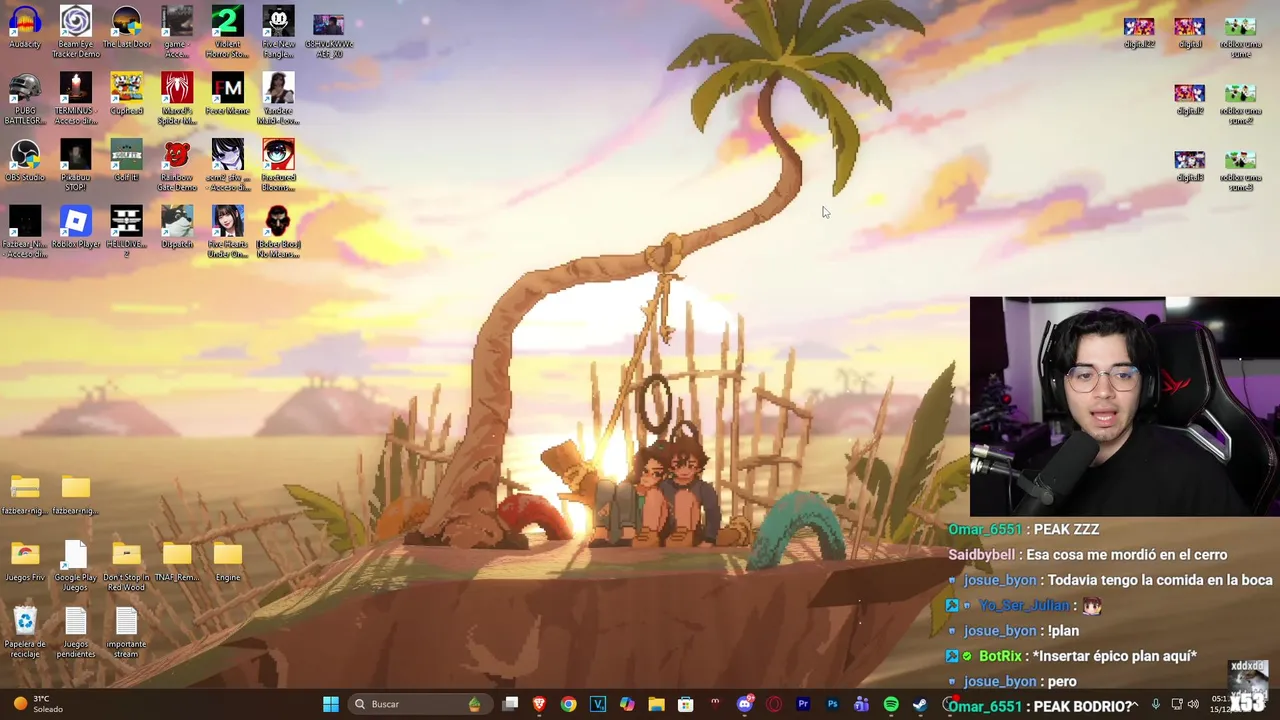Open the Juegos Friv folder
This screenshot has width=1280, height=720.
coord(25,561)
